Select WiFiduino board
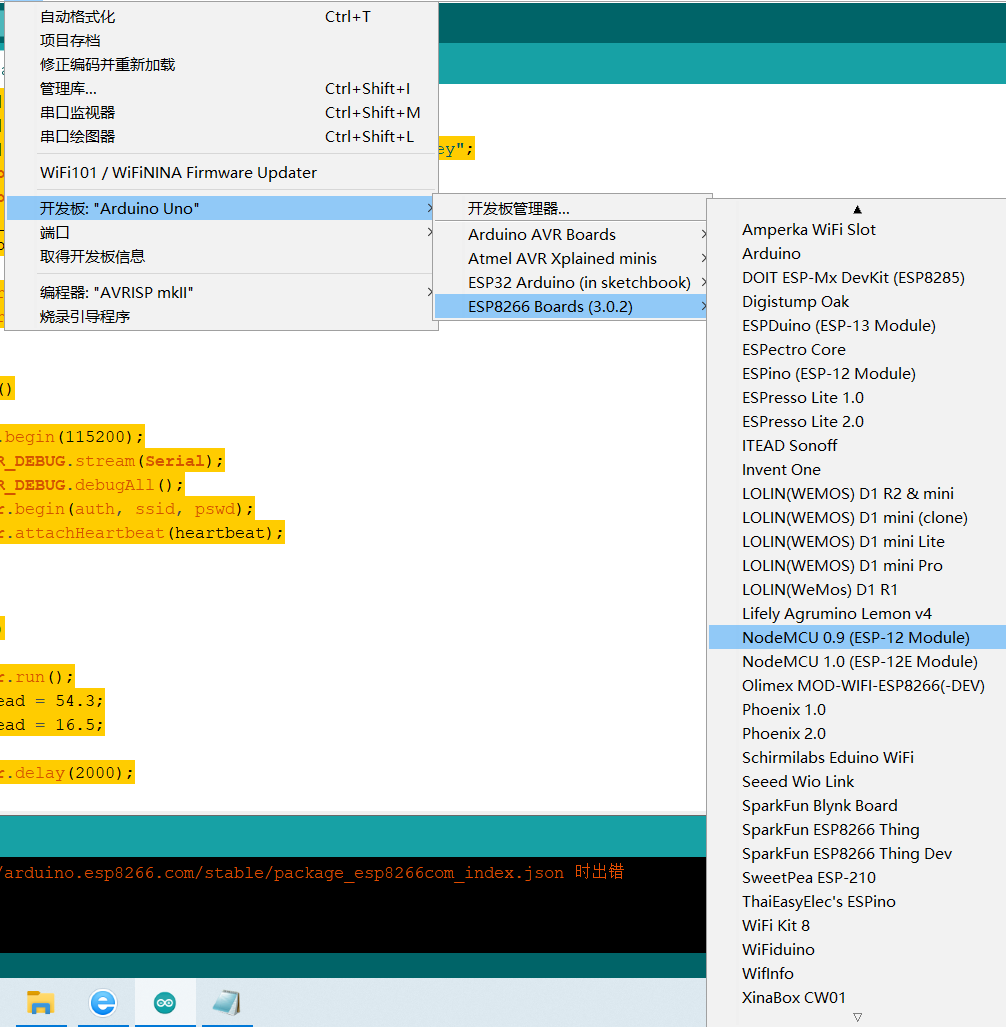The width and height of the screenshot is (1006, 1027). pyautogui.click(x=857, y=950)
